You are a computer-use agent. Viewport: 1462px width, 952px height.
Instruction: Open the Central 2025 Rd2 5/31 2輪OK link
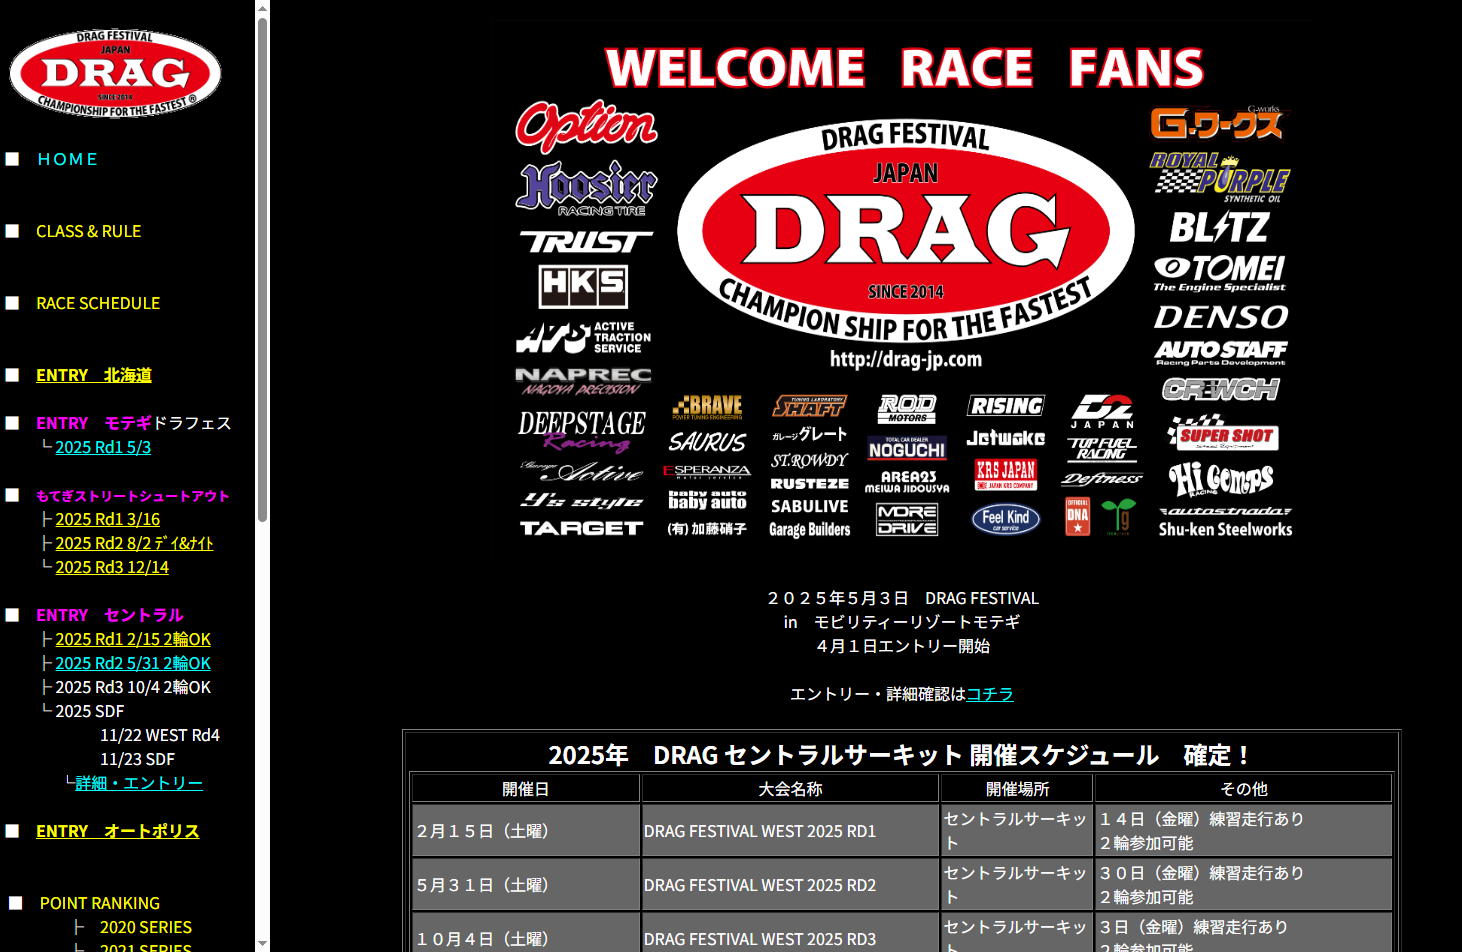133,663
